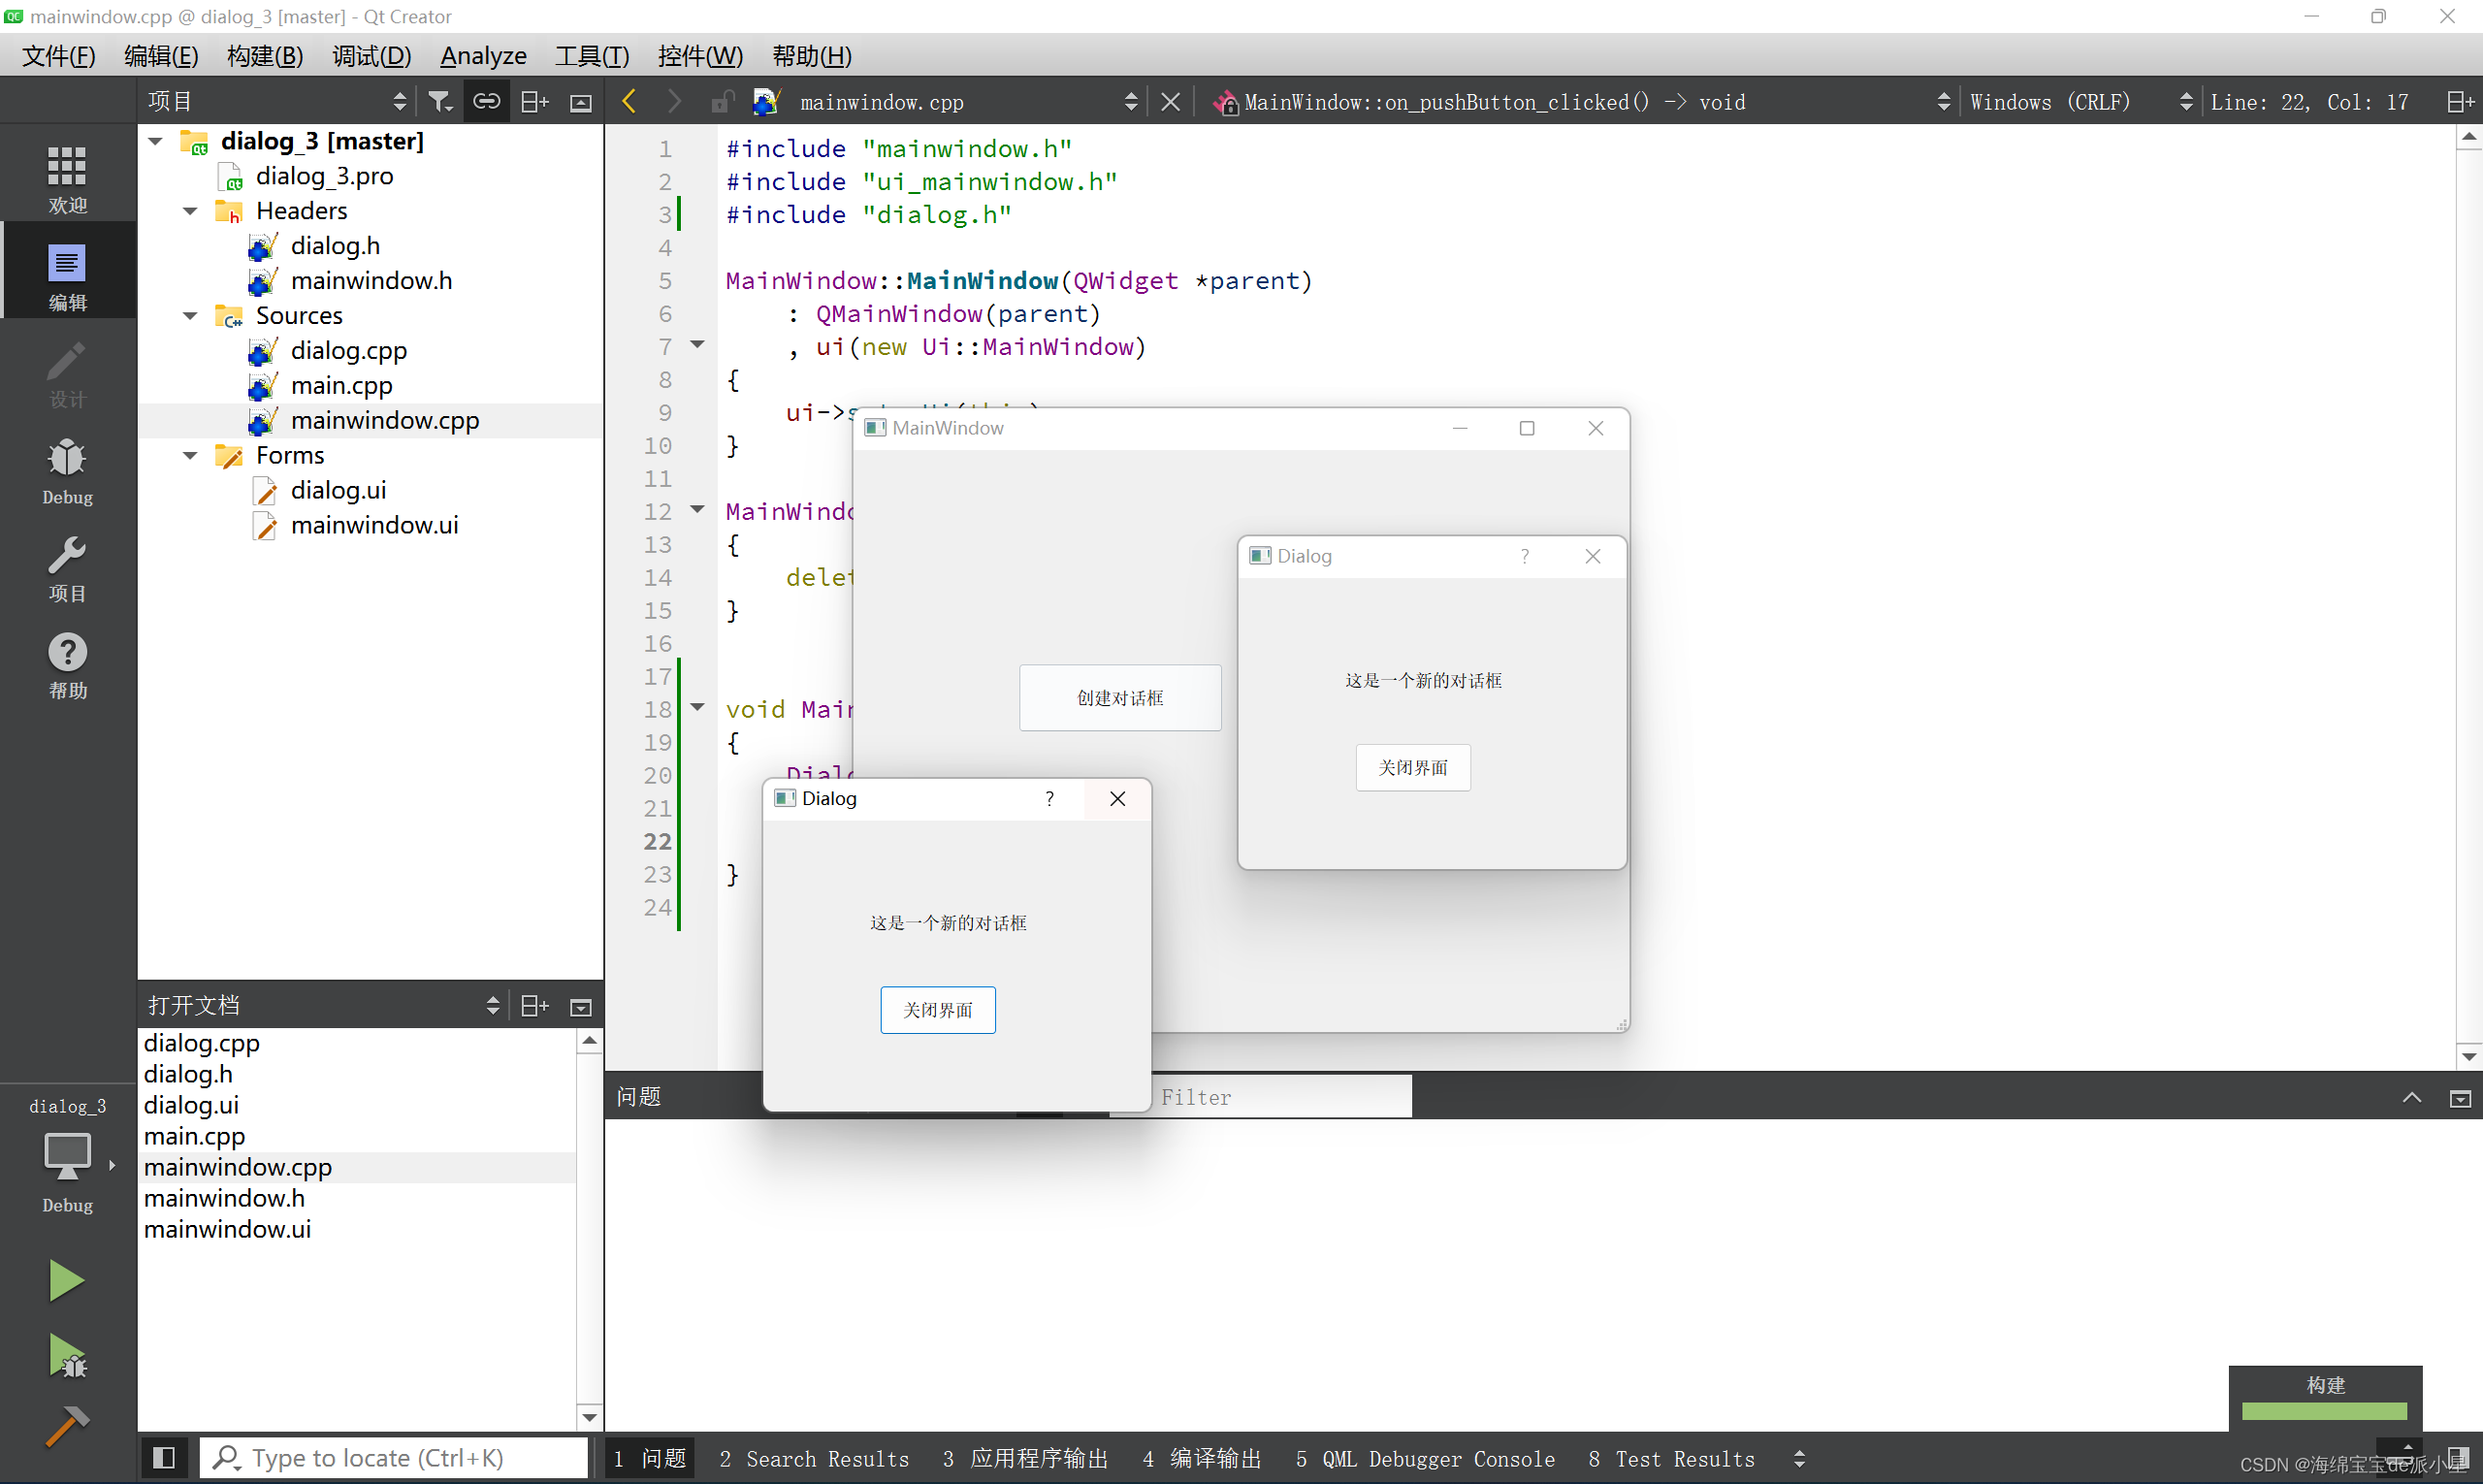Switch to 8 Test Results pane
The width and height of the screenshot is (2483, 1484).
1671,1459
